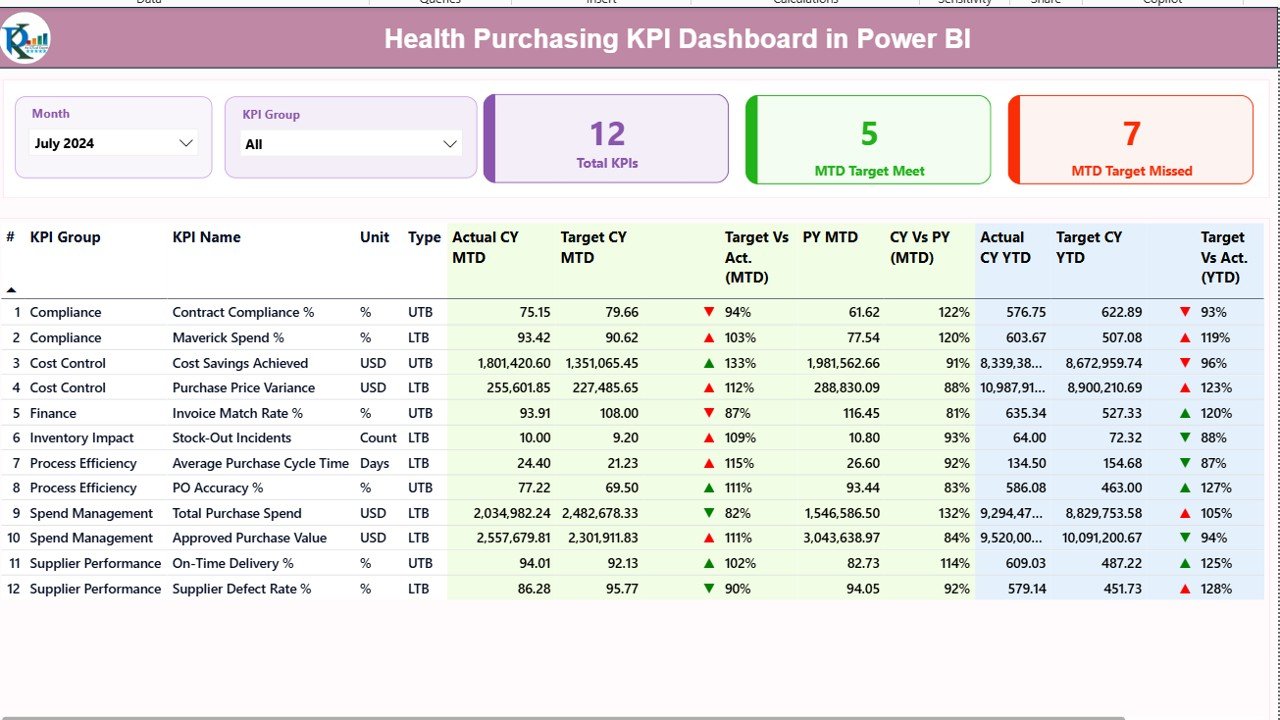Click the 5 MTD Target Meet card

coord(867,139)
